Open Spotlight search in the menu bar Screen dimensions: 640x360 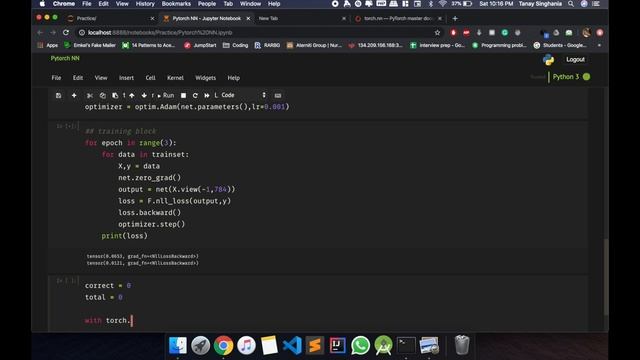[x=571, y=4]
